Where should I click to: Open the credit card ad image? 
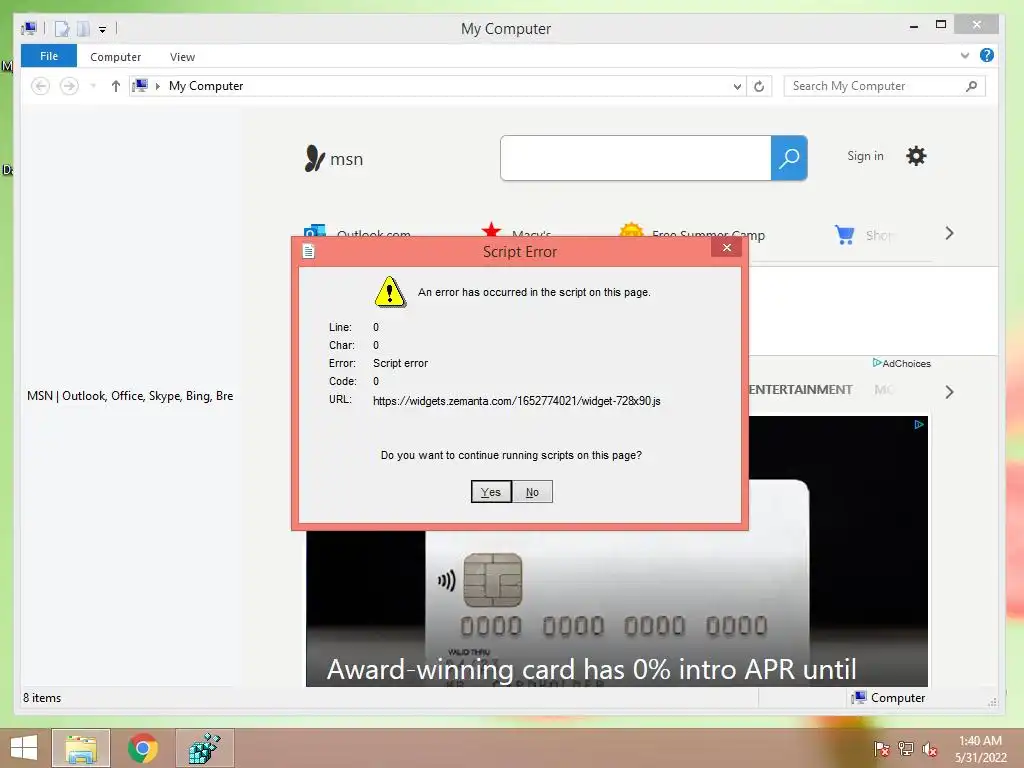(x=616, y=607)
